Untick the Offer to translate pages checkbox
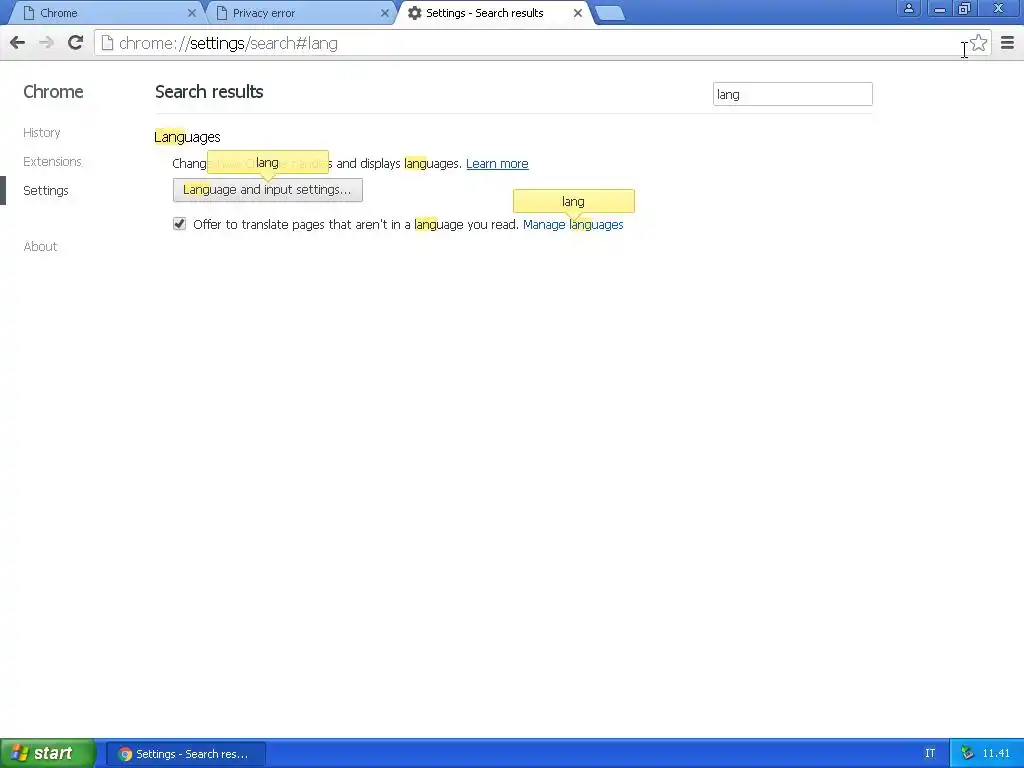This screenshot has width=1024, height=768. [180, 224]
